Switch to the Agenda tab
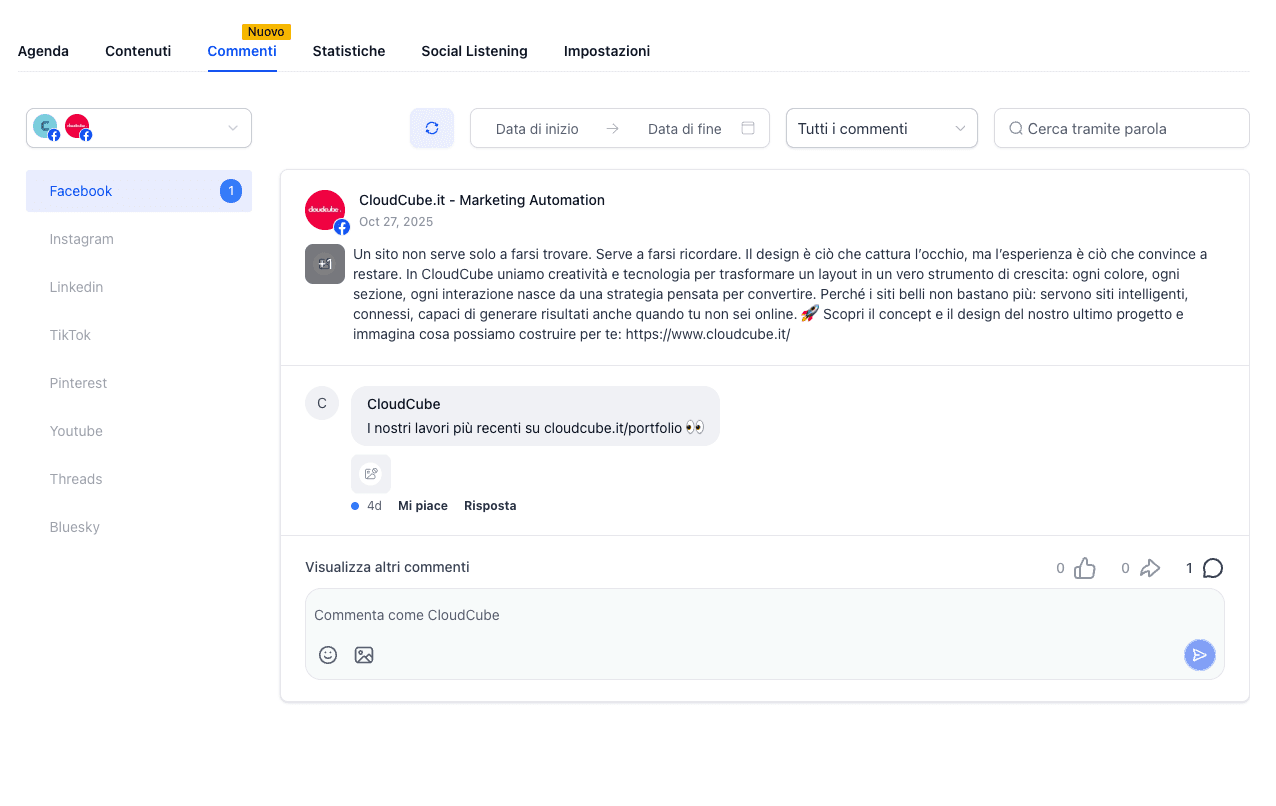This screenshot has width=1276, height=806. click(x=43, y=51)
